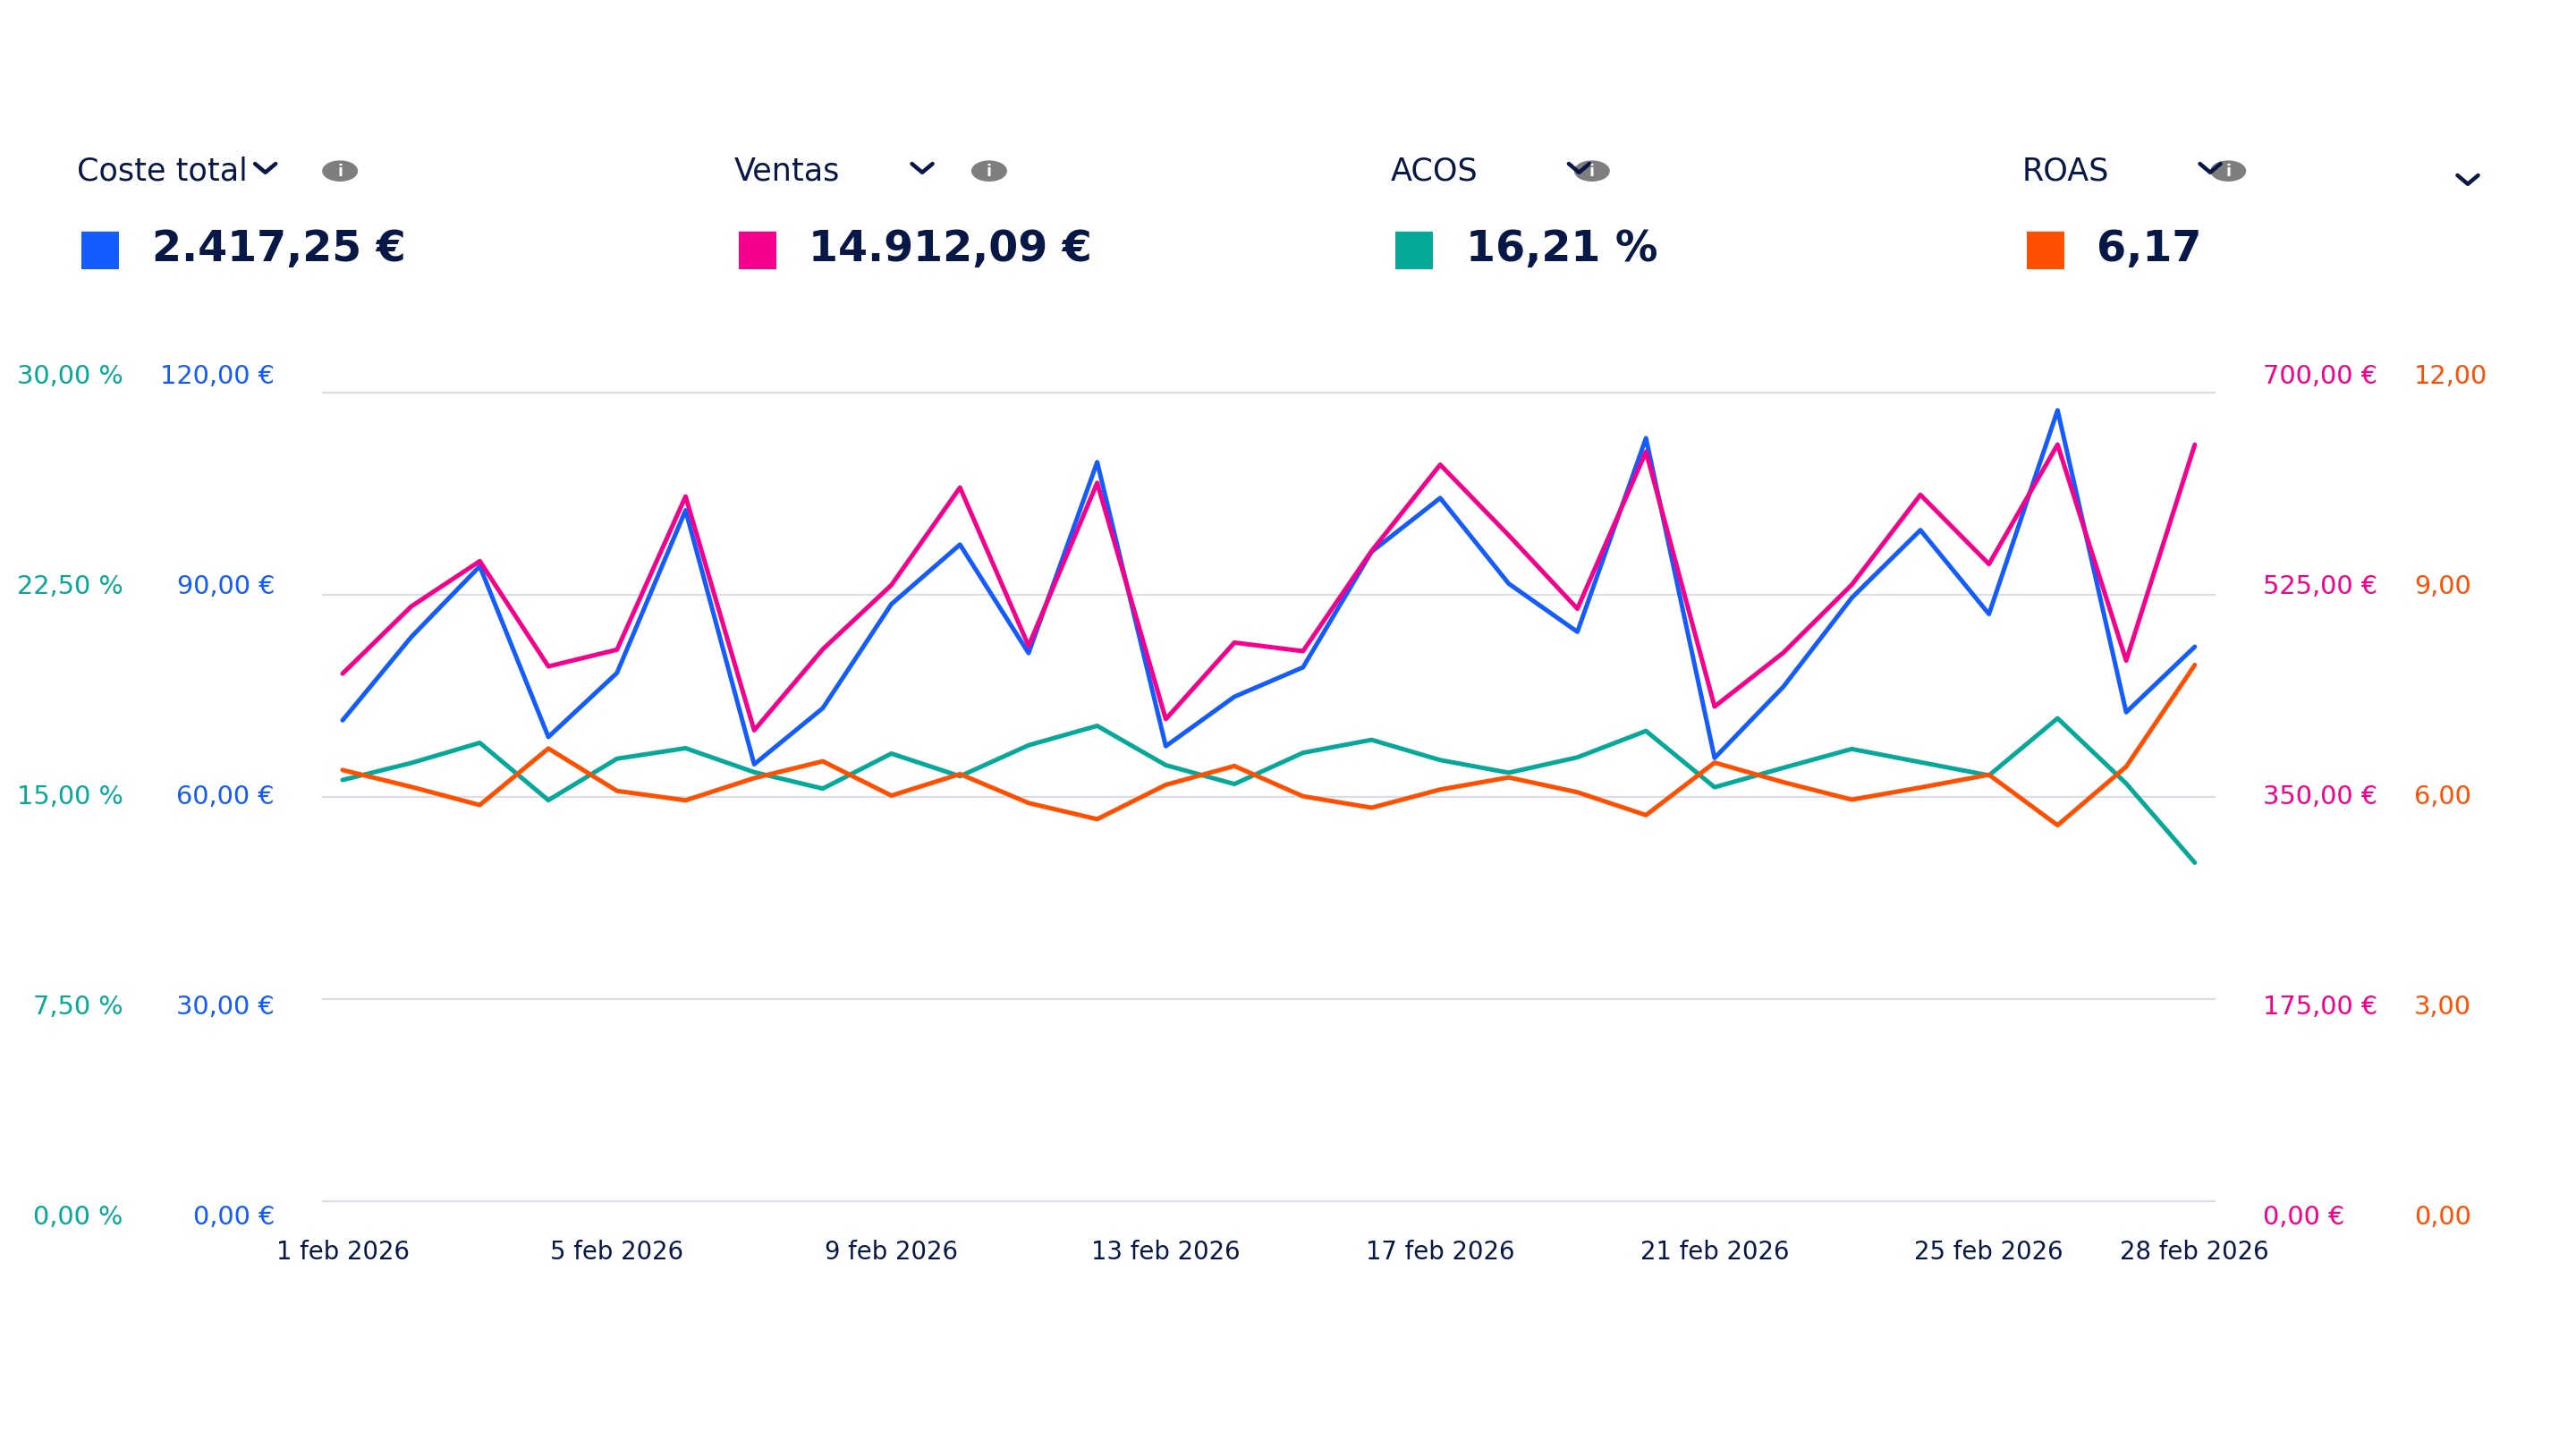The image size is (2576, 1449).
Task: Click the teal ACOS line endpoint on 28 feb
Action: [x=2195, y=862]
